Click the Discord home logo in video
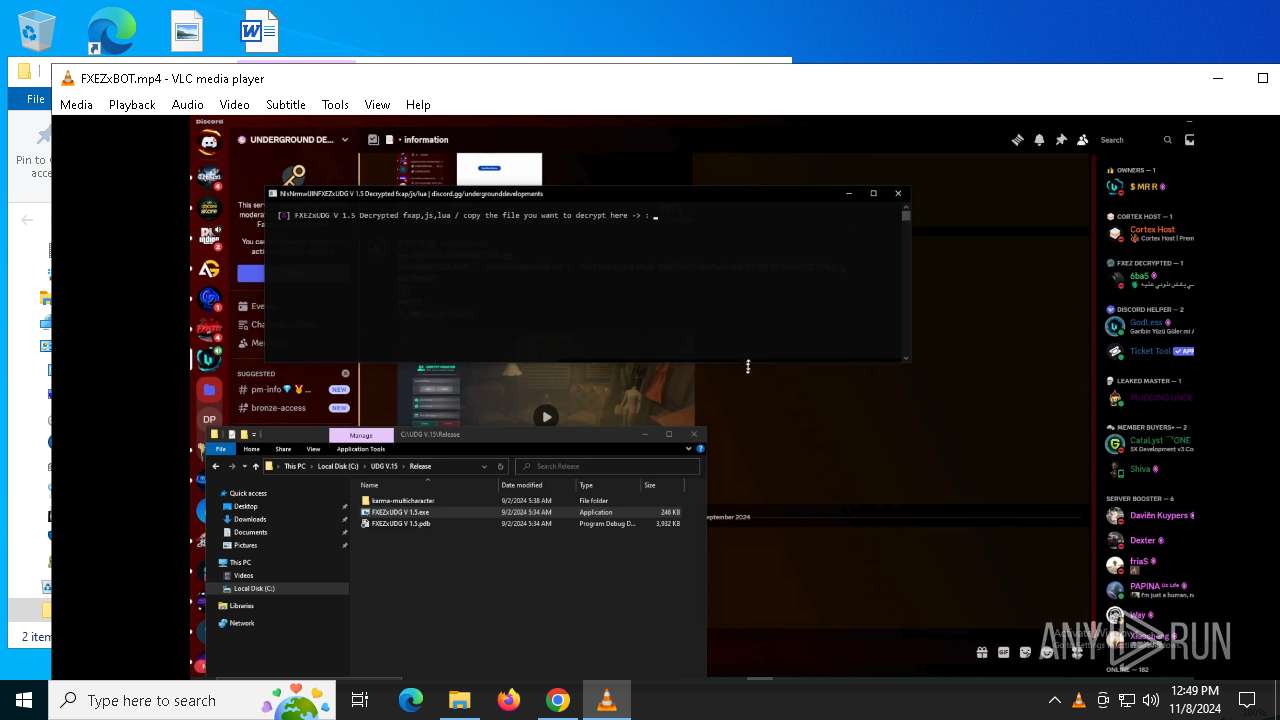 (209, 143)
